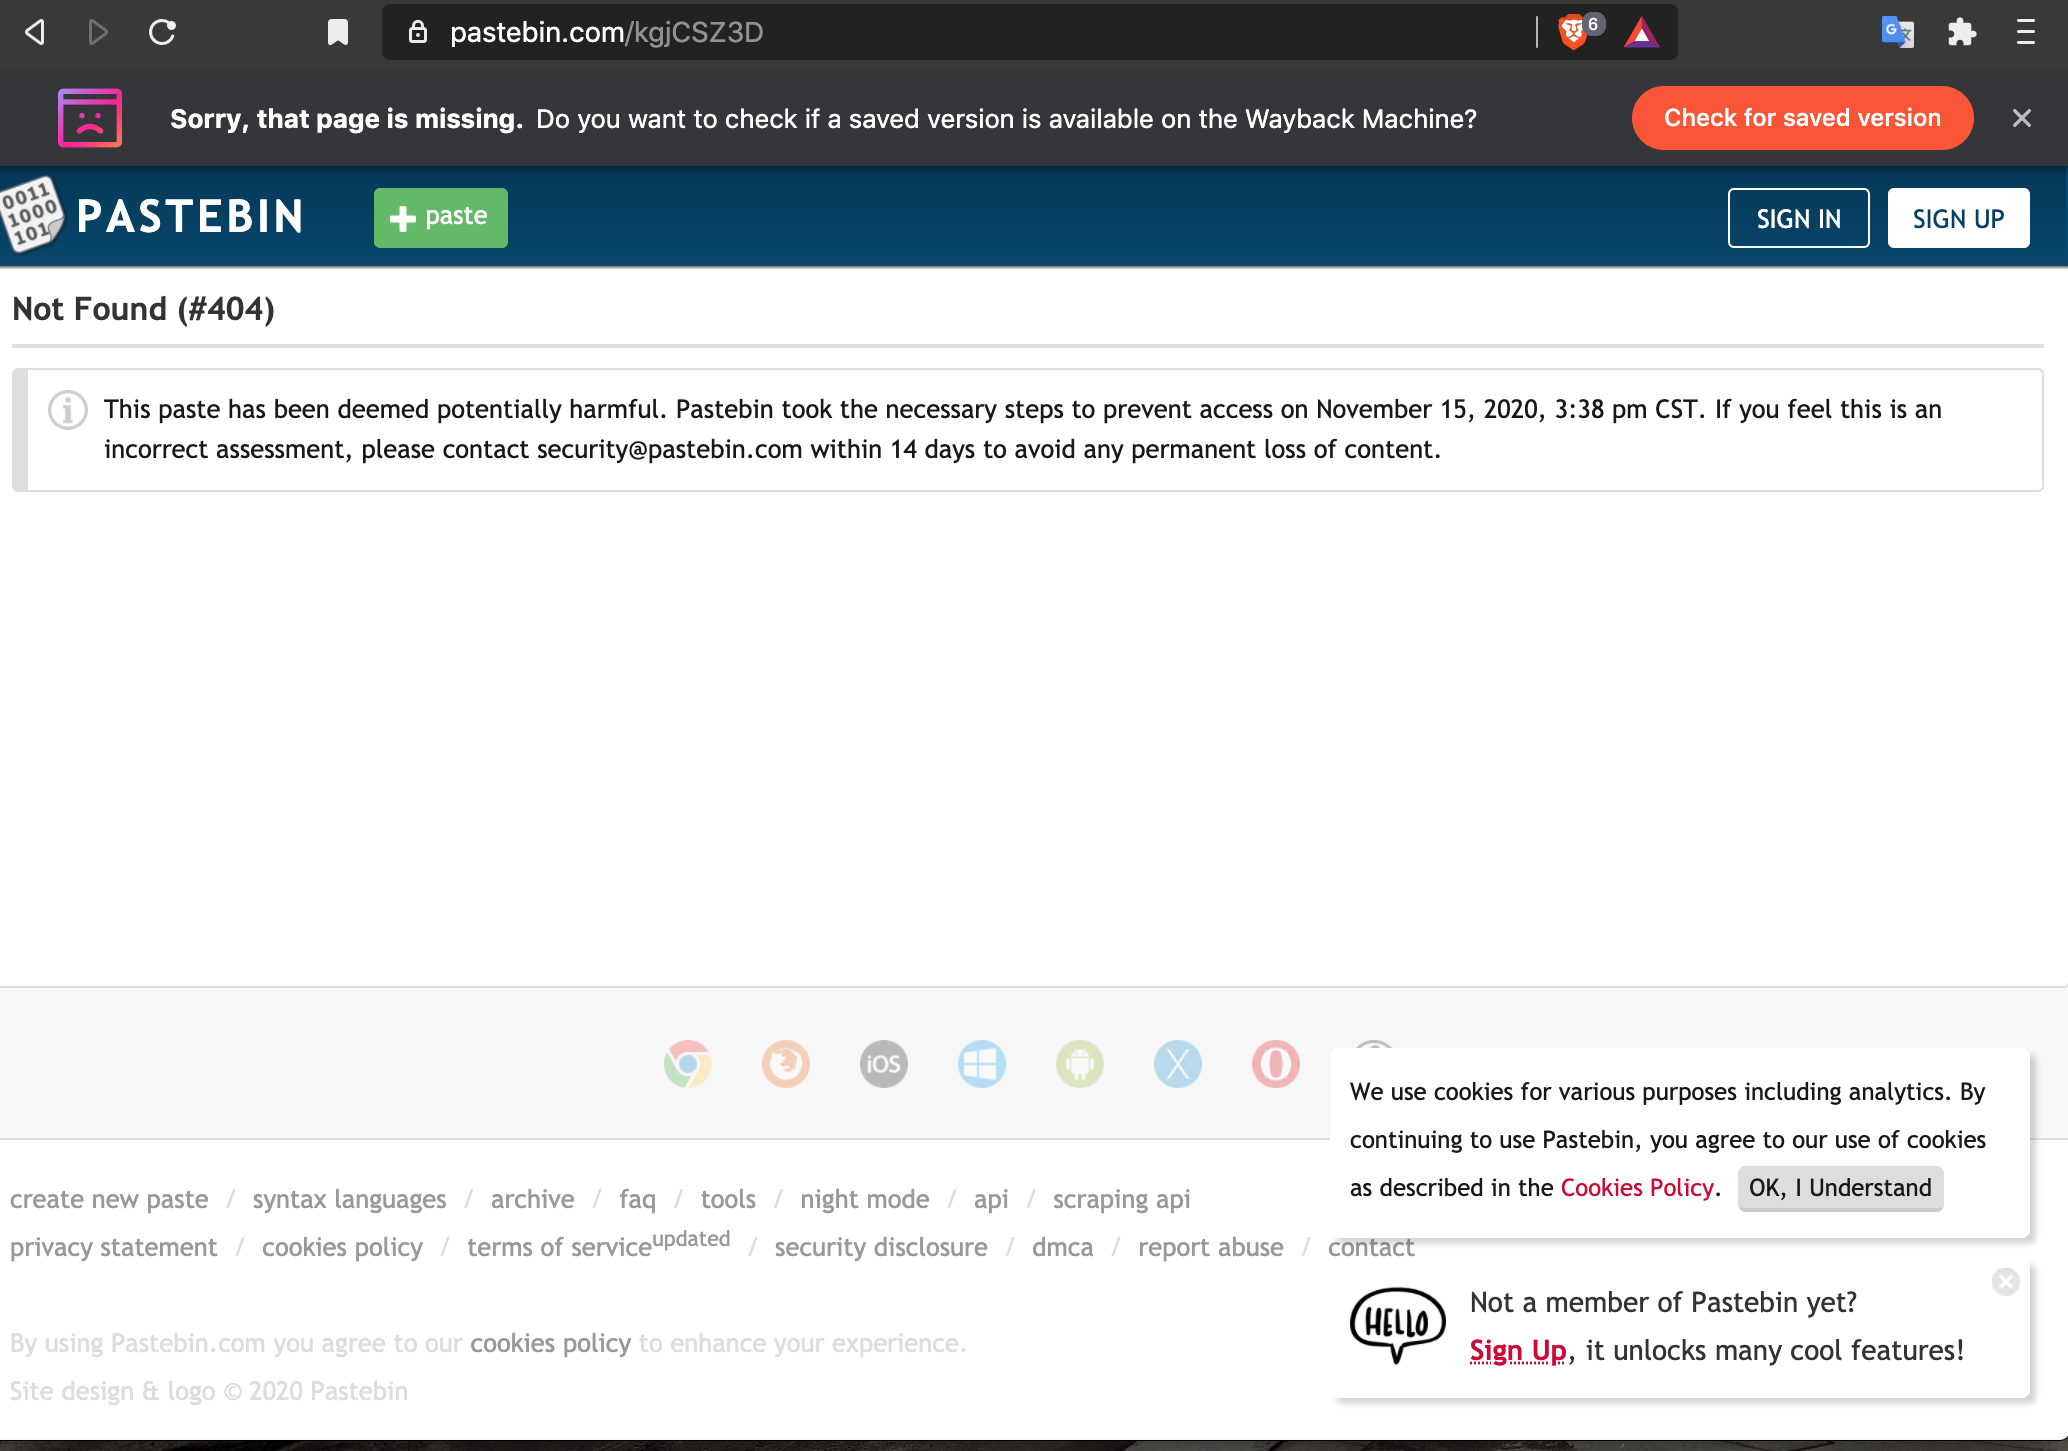2068x1451 pixels.
Task: Click the Android app icon
Action: coord(1080,1064)
